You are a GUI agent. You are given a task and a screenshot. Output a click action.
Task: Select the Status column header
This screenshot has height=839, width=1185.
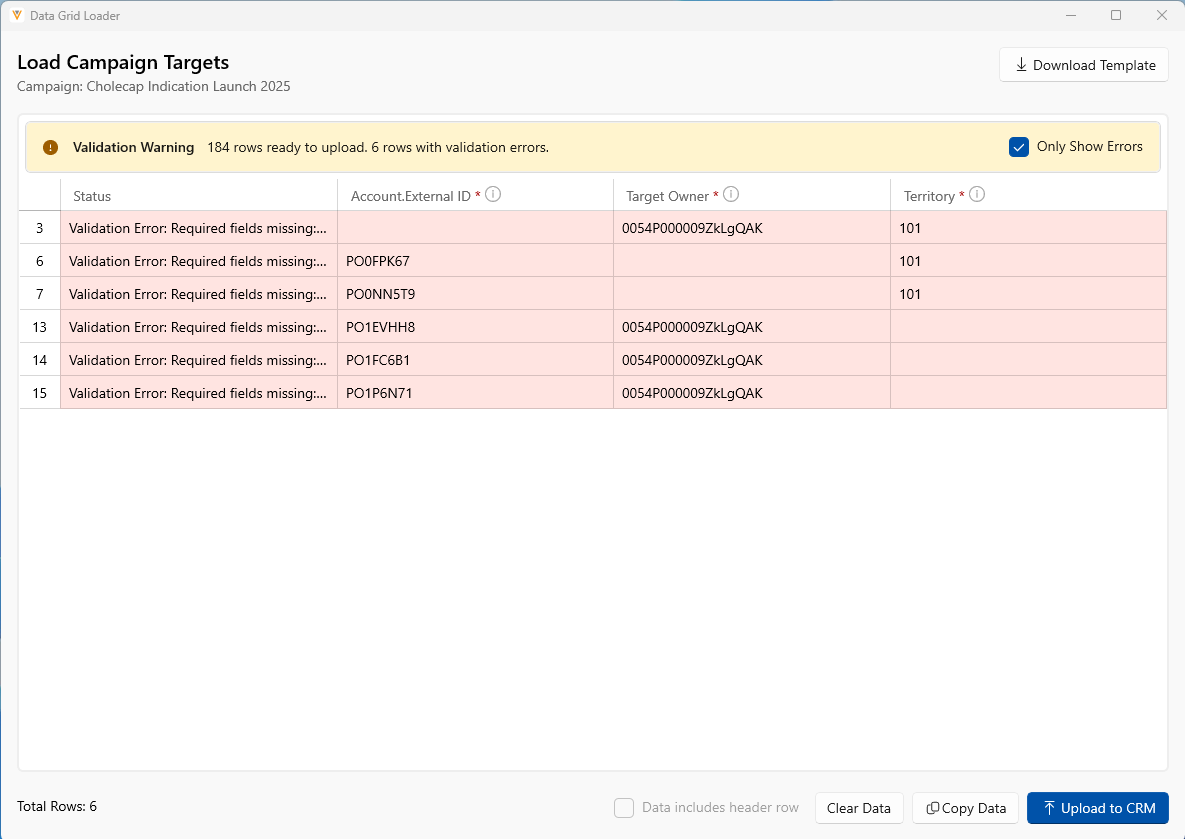(x=198, y=196)
